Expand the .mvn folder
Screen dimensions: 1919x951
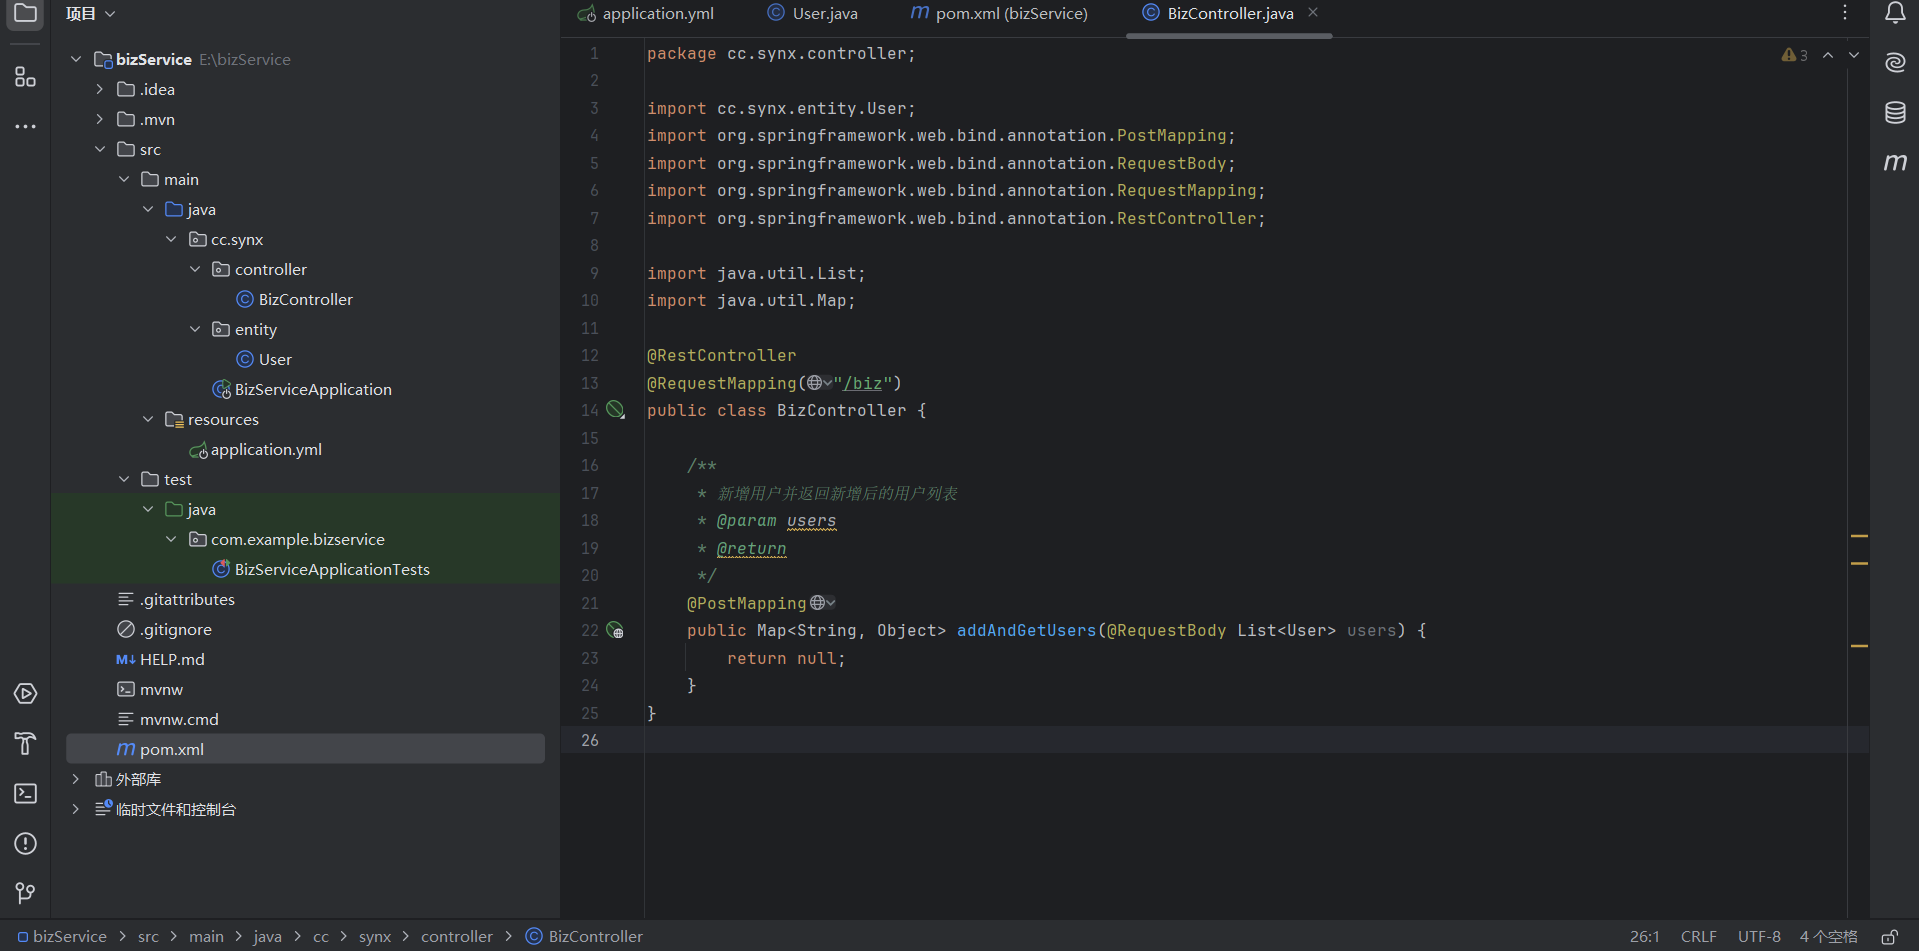(100, 119)
